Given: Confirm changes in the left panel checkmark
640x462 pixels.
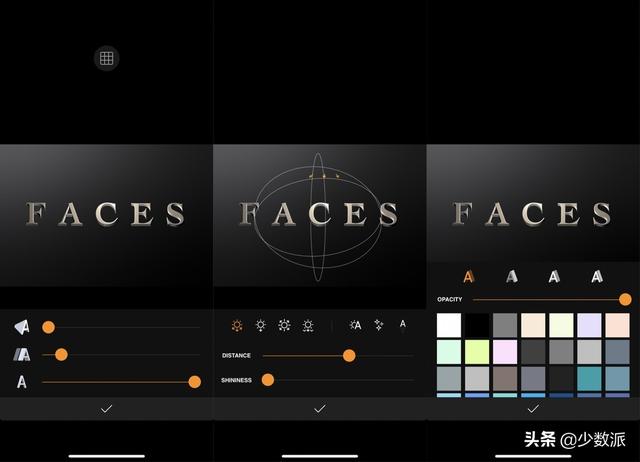Looking at the screenshot, I should tap(107, 409).
